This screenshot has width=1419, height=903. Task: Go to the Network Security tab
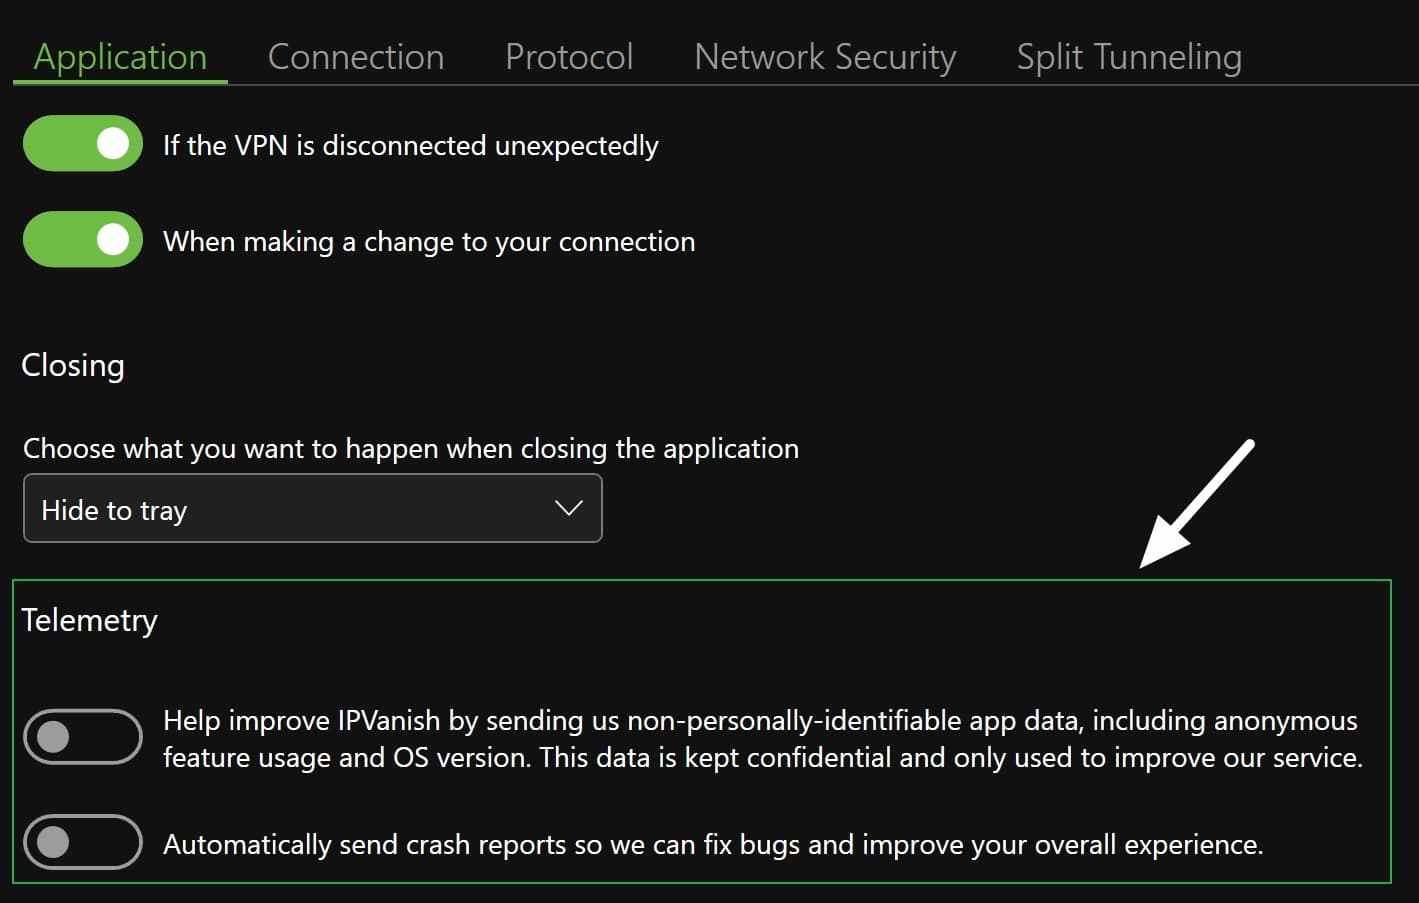point(825,57)
